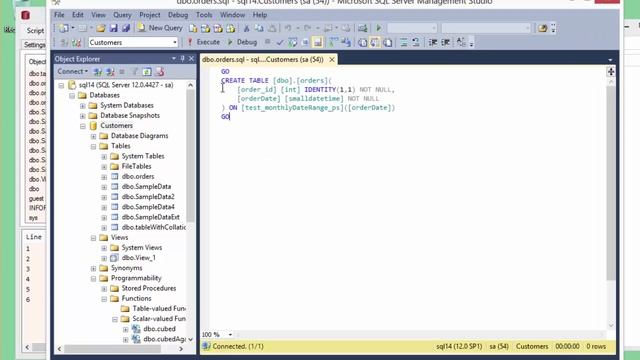The width and height of the screenshot is (640, 360).
Task: Collapse the Customers database node
Action: [x=82, y=126]
